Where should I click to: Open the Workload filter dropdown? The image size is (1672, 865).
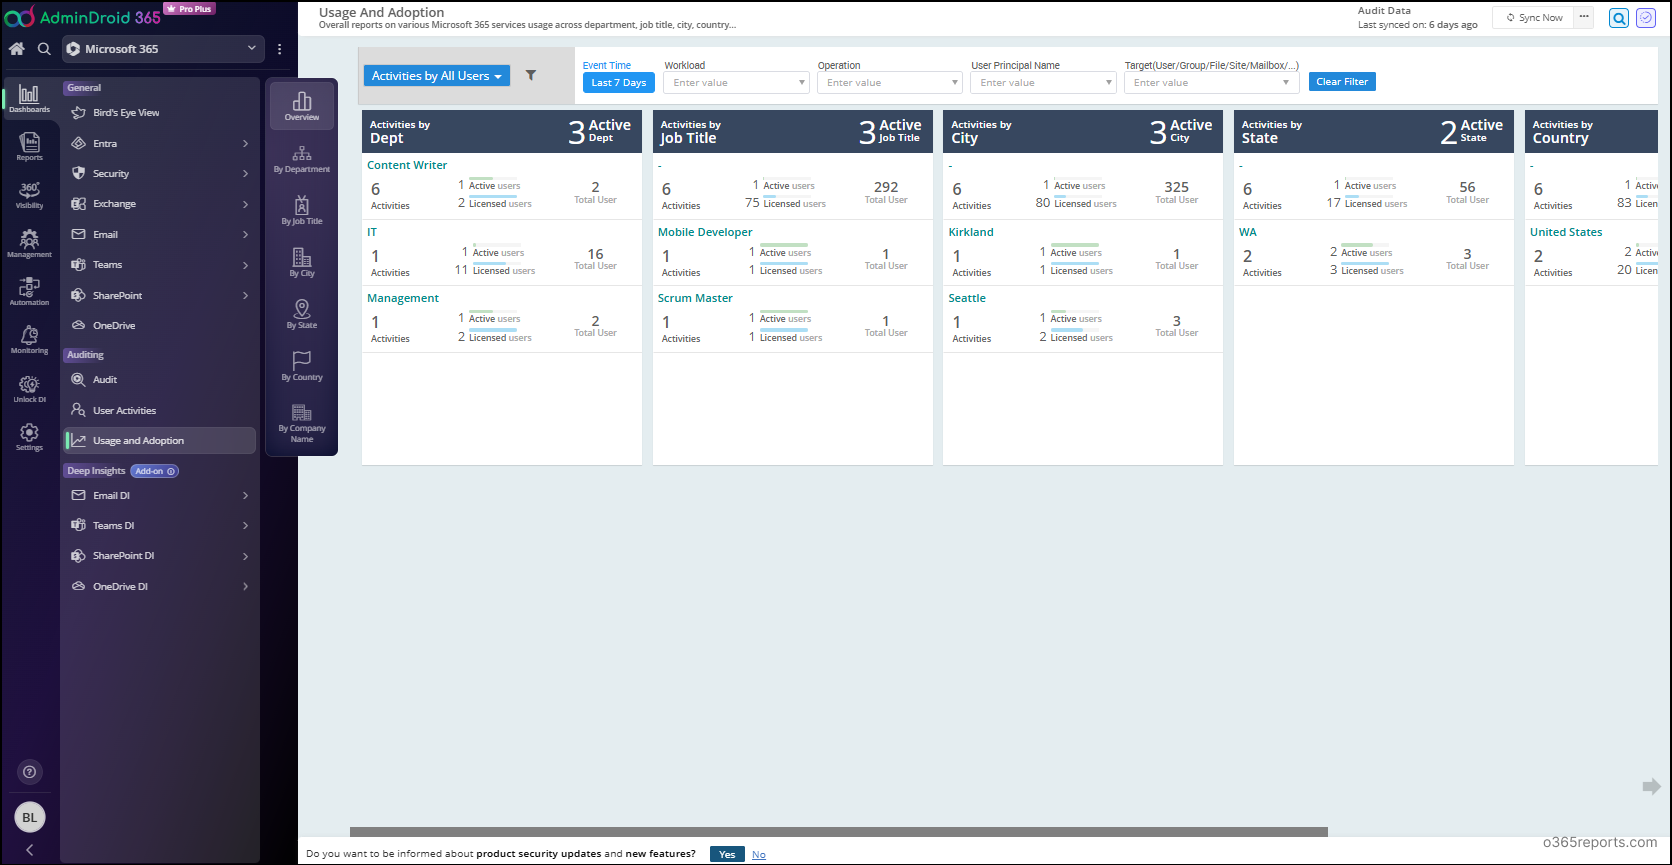pyautogui.click(x=736, y=83)
